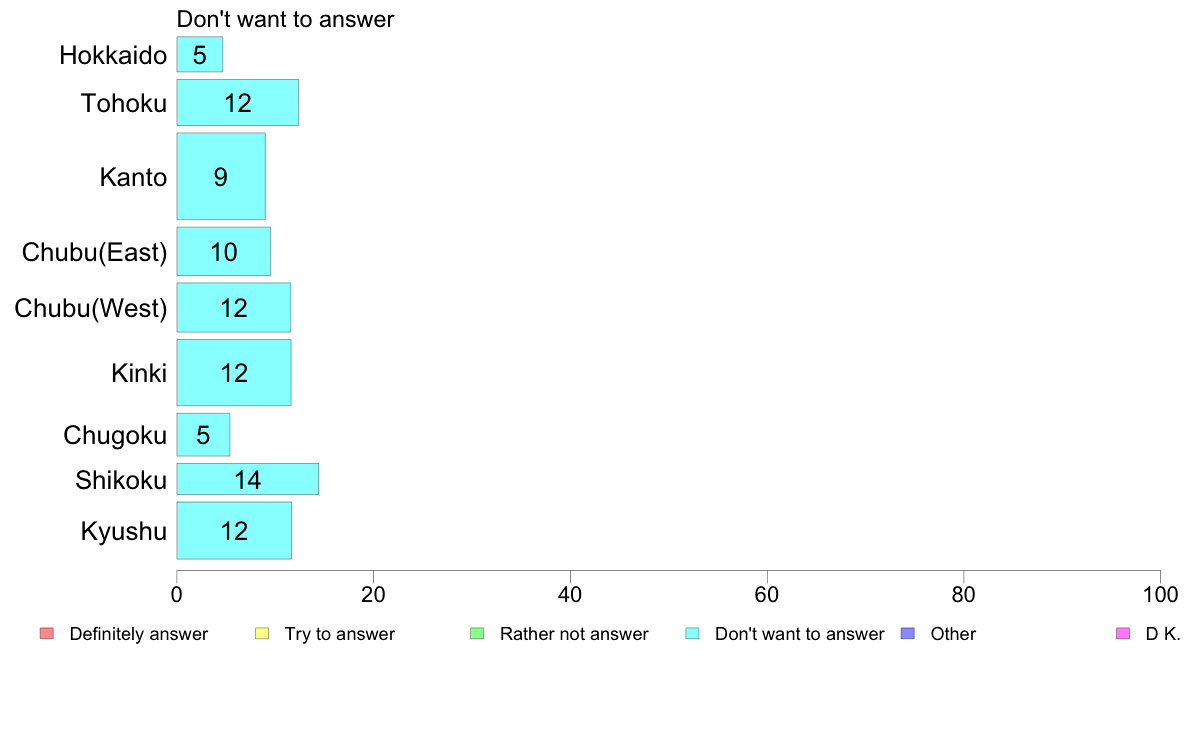
Task: Click the cyan Don't want to answer swatch
Action: click(692, 634)
